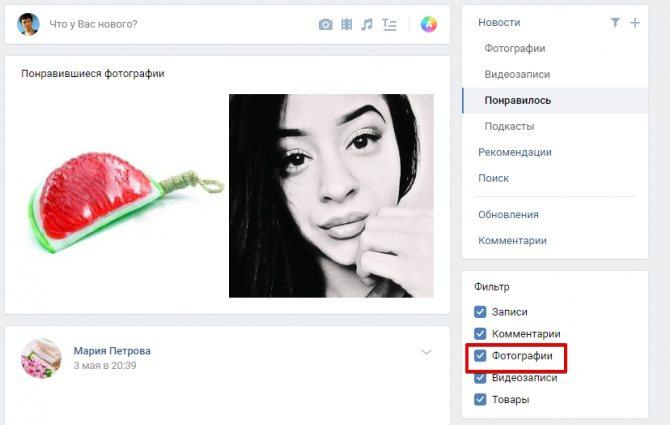Open the watermelon slice photo

(126, 202)
